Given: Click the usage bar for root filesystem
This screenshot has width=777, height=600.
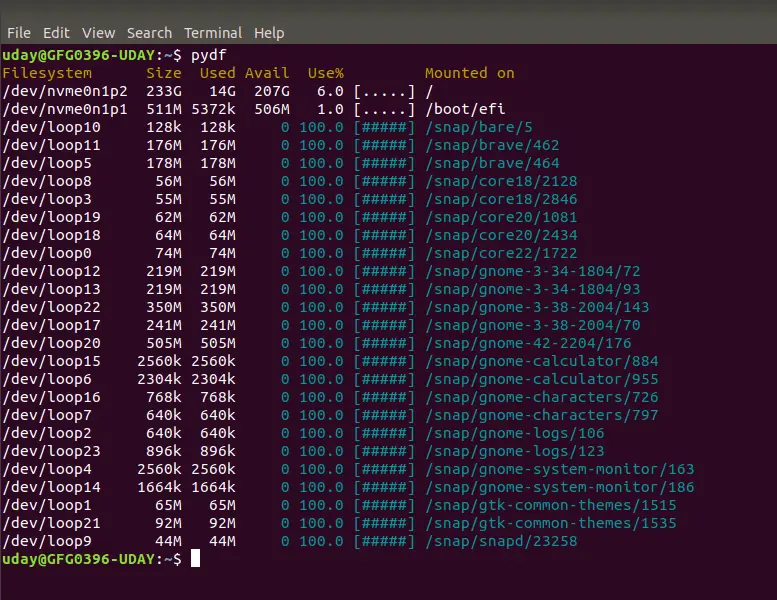Looking at the screenshot, I should [384, 92].
